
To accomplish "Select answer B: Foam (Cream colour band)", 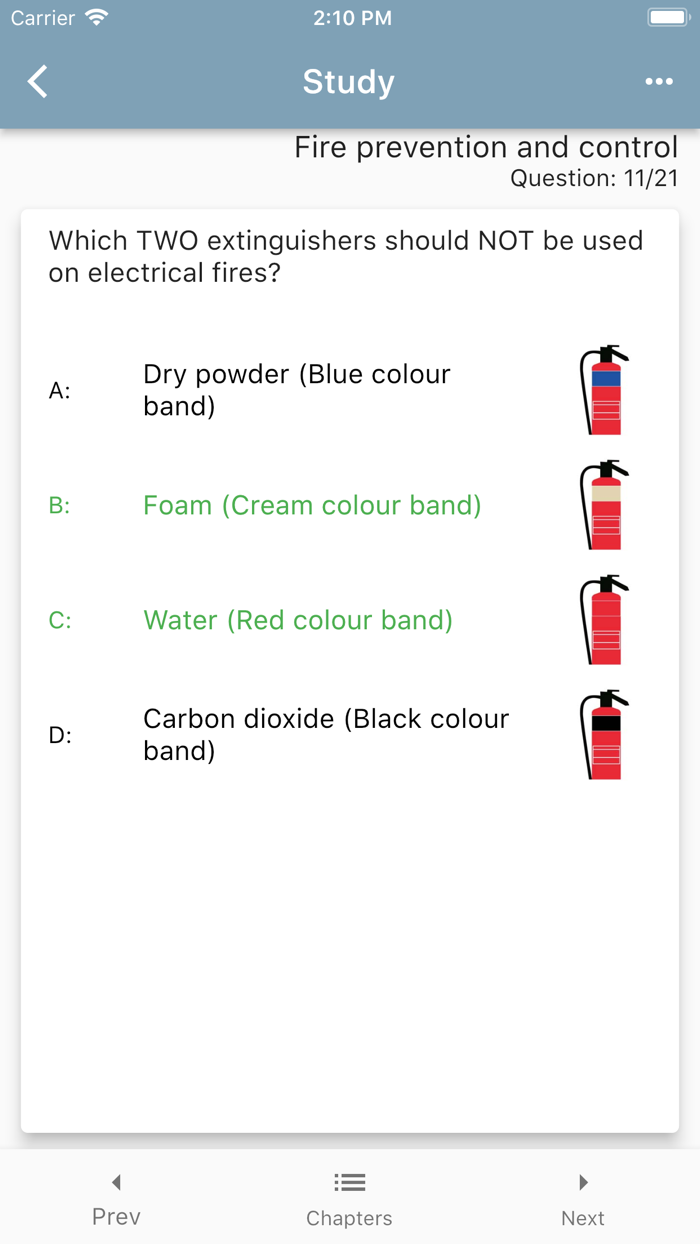I will pos(312,505).
